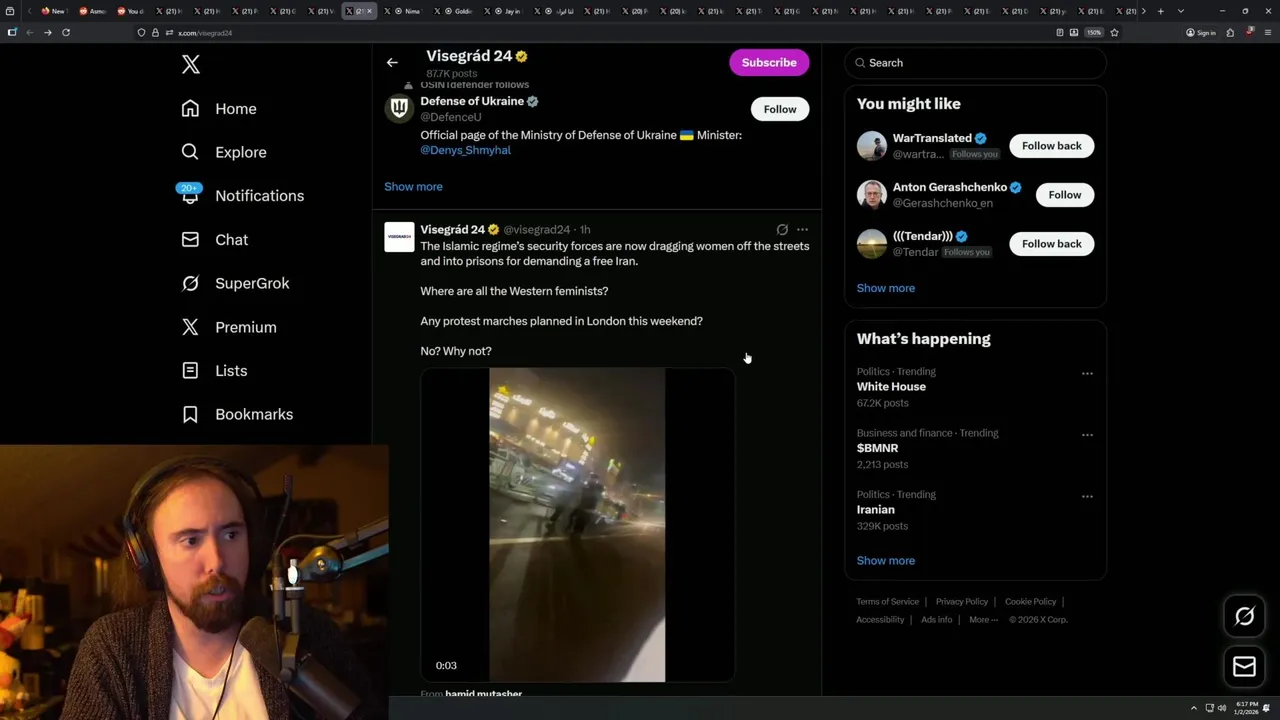Open more options for $BMNR trend
1280x720 pixels.
point(1087,435)
